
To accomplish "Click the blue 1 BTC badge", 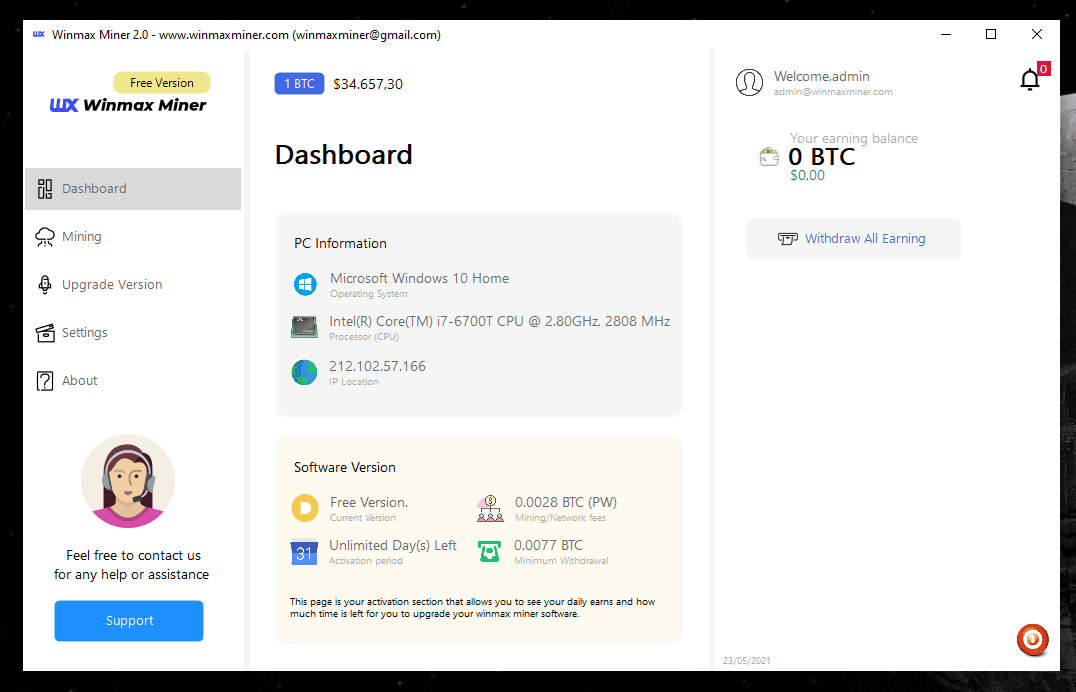I will (299, 83).
